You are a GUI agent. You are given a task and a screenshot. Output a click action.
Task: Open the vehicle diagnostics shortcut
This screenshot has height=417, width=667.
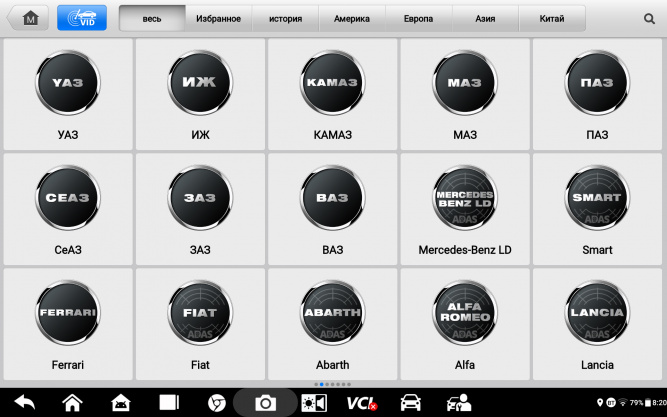point(410,403)
